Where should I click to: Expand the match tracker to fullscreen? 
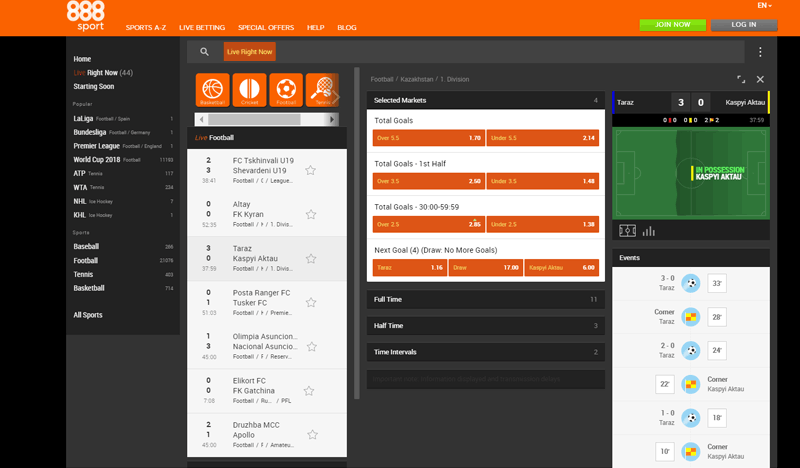click(x=741, y=79)
